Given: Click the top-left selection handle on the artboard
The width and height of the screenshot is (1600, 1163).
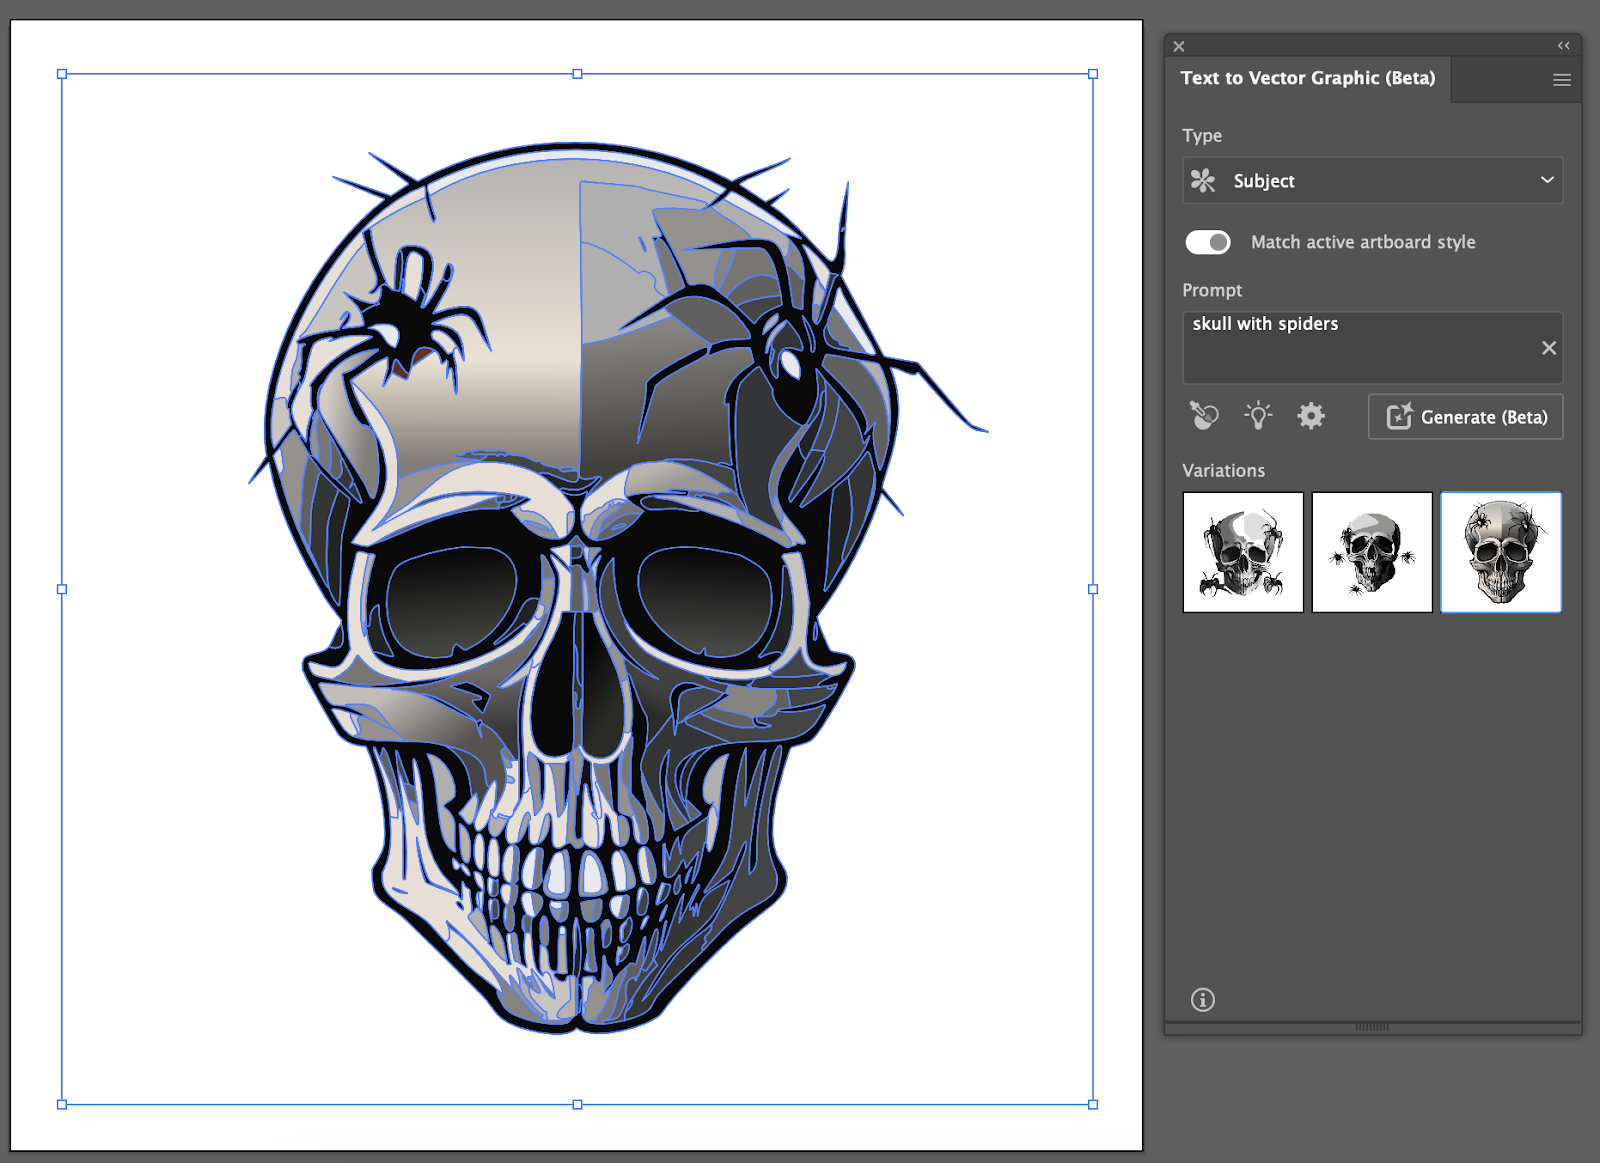Looking at the screenshot, I should pyautogui.click(x=62, y=74).
